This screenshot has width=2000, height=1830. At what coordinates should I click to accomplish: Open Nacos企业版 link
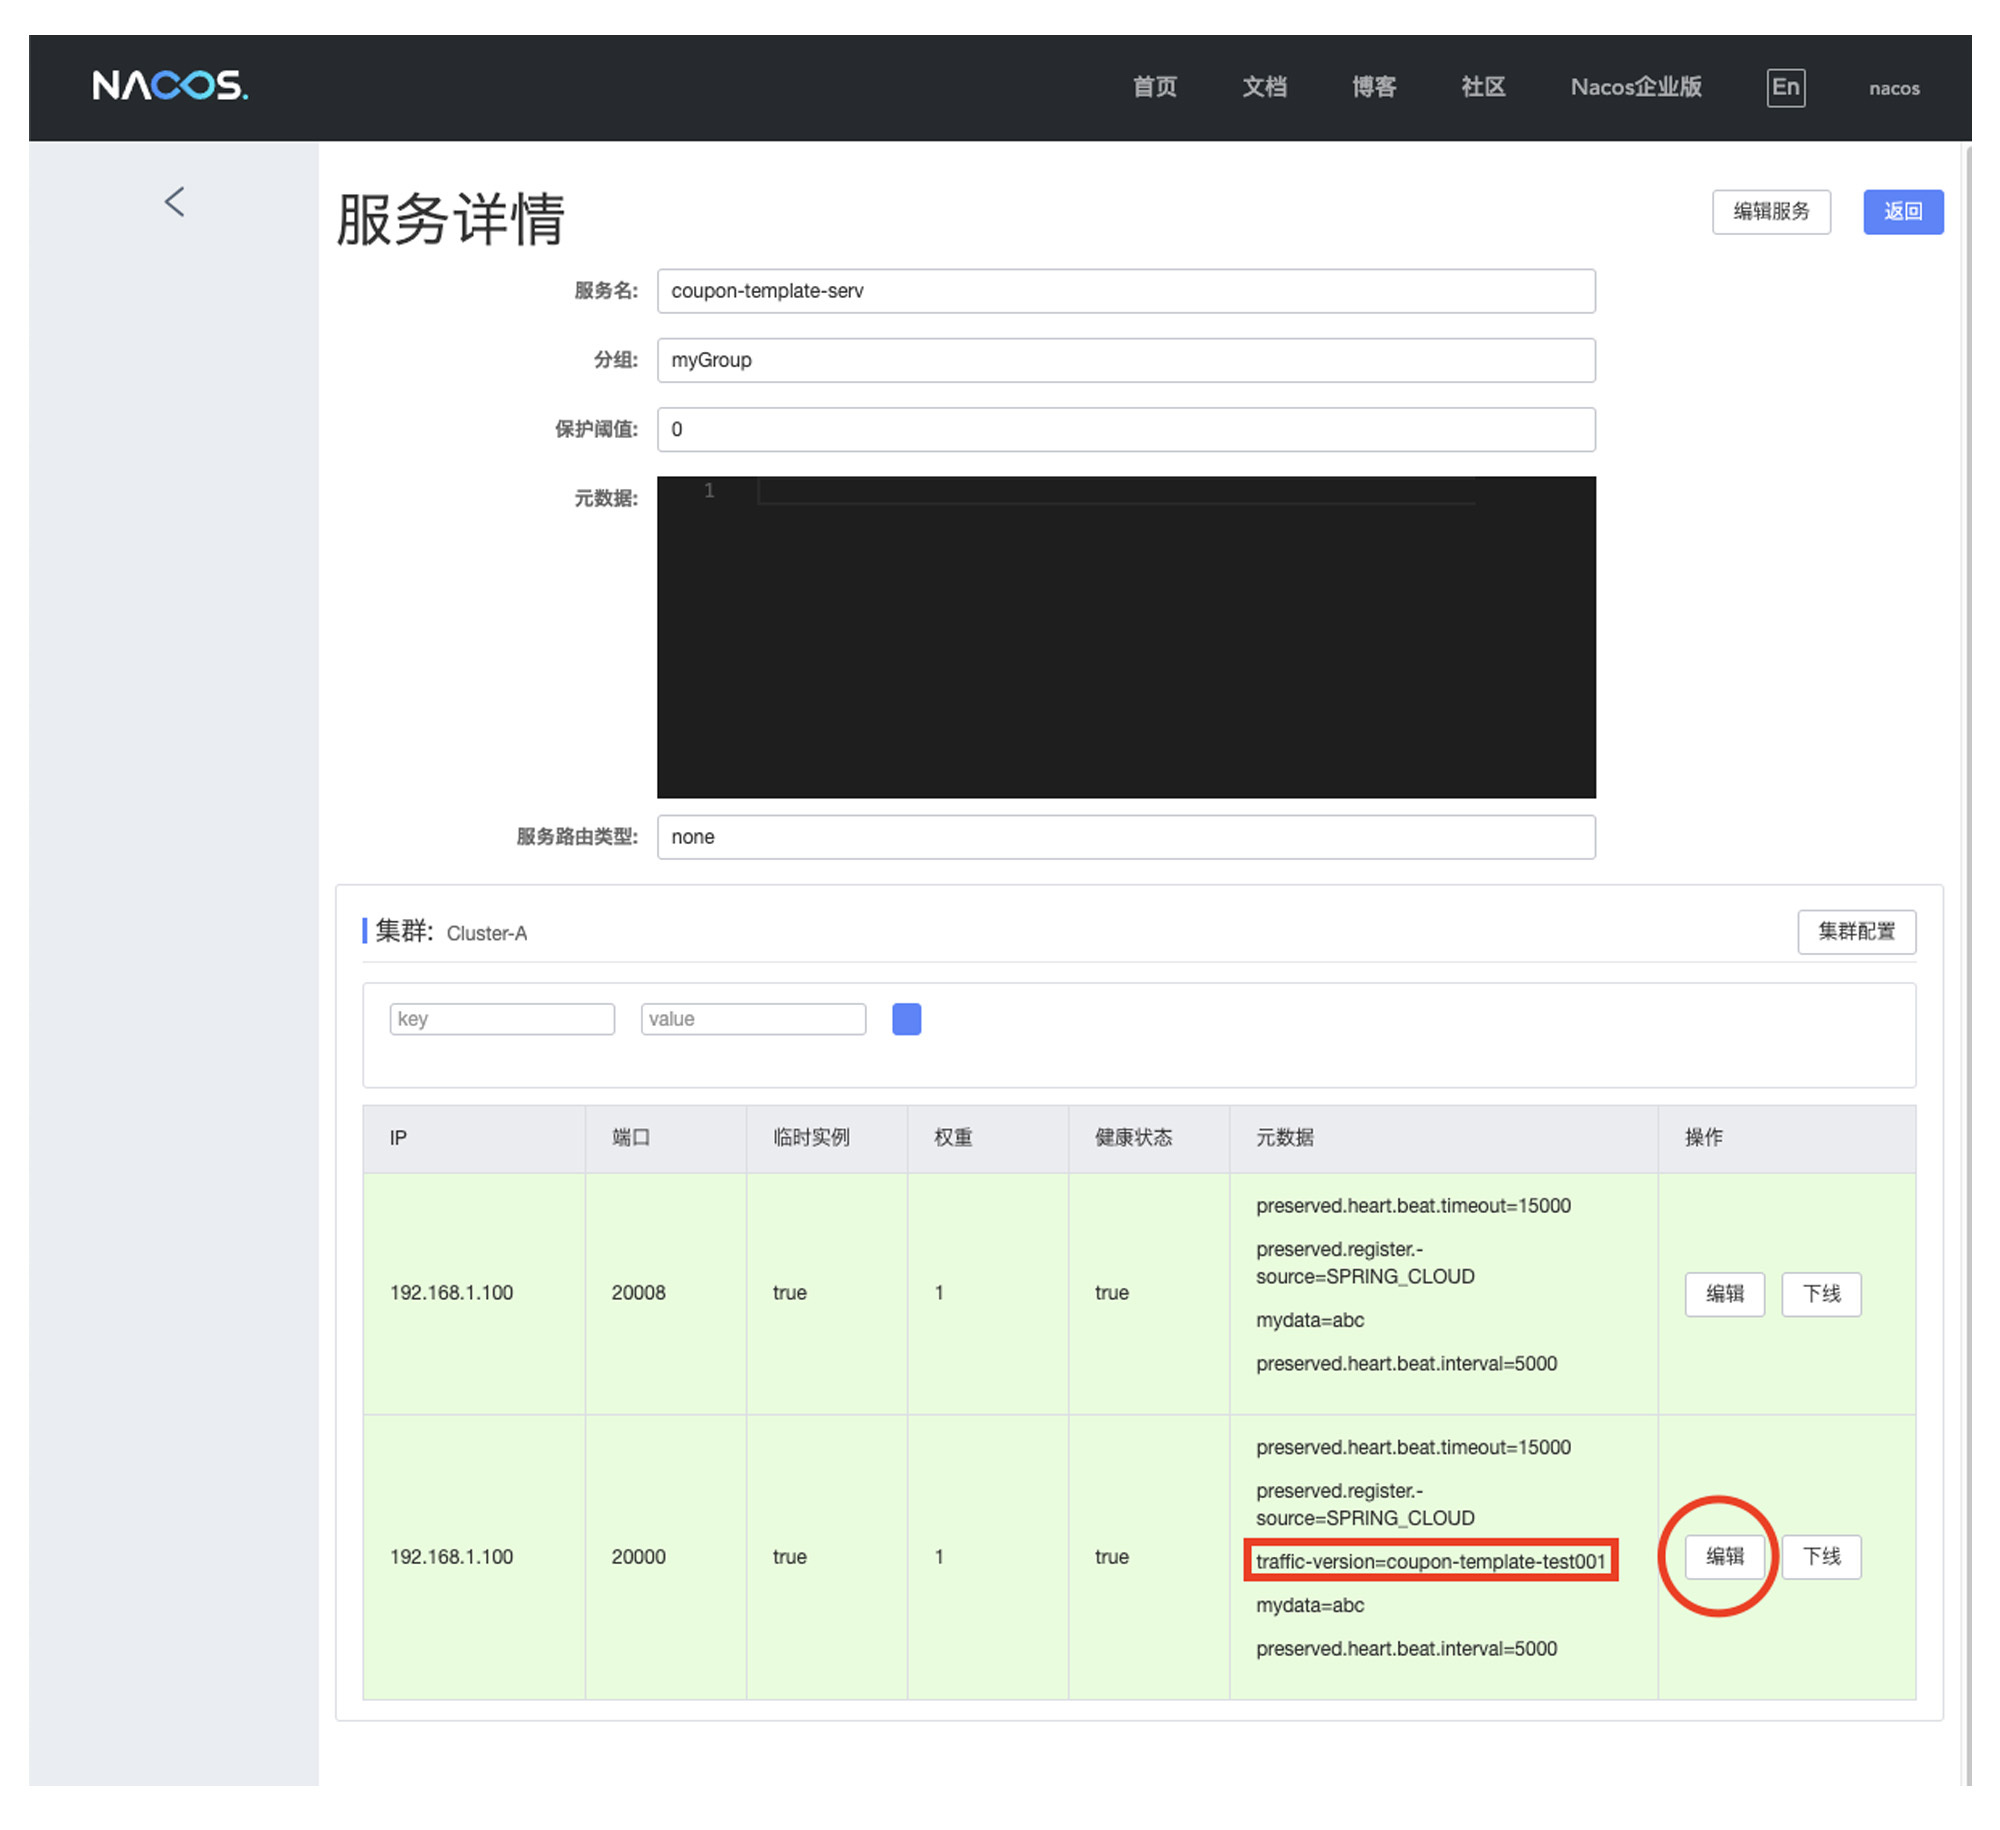click(1636, 87)
